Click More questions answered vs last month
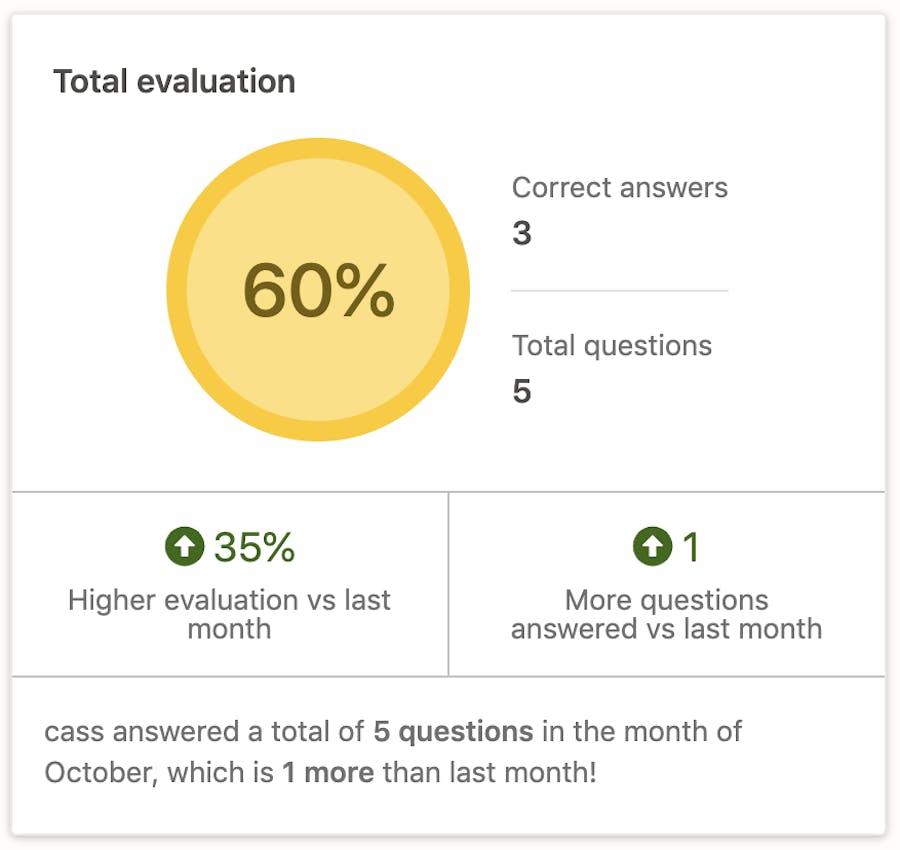This screenshot has width=900, height=850. [666, 614]
